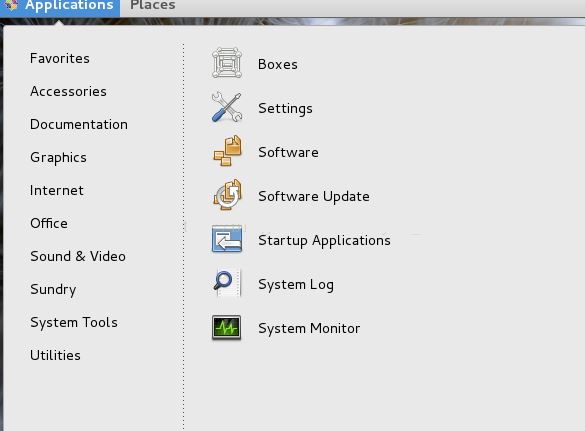
Task: Launch System Monitor graph icon
Action: click(x=226, y=327)
